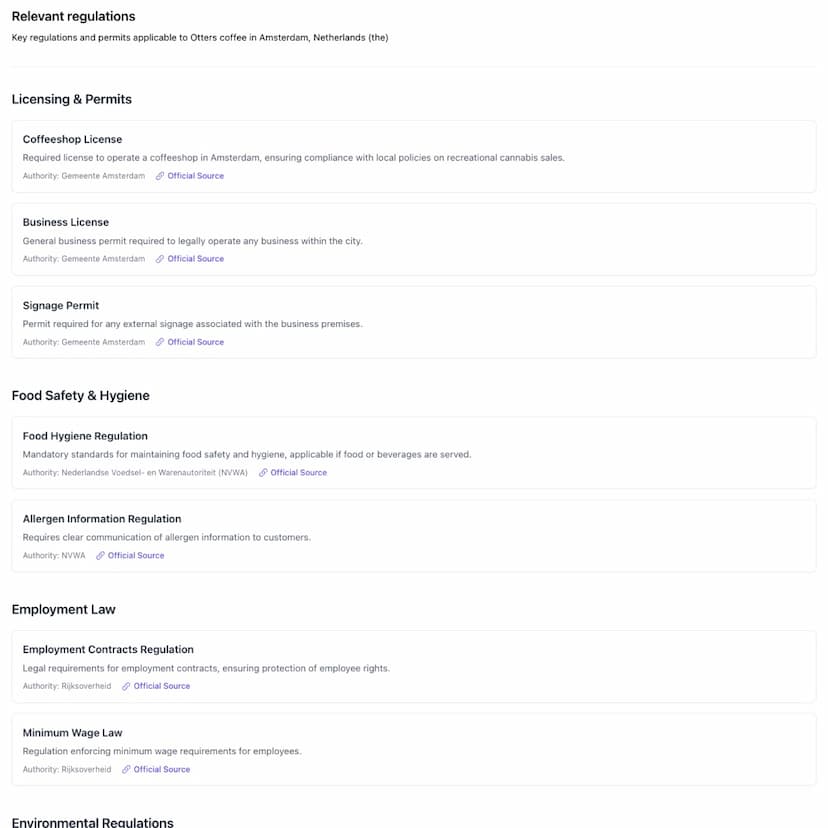The width and height of the screenshot is (828, 828).
Task: Open Official Source for Business License
Action: (x=196, y=259)
